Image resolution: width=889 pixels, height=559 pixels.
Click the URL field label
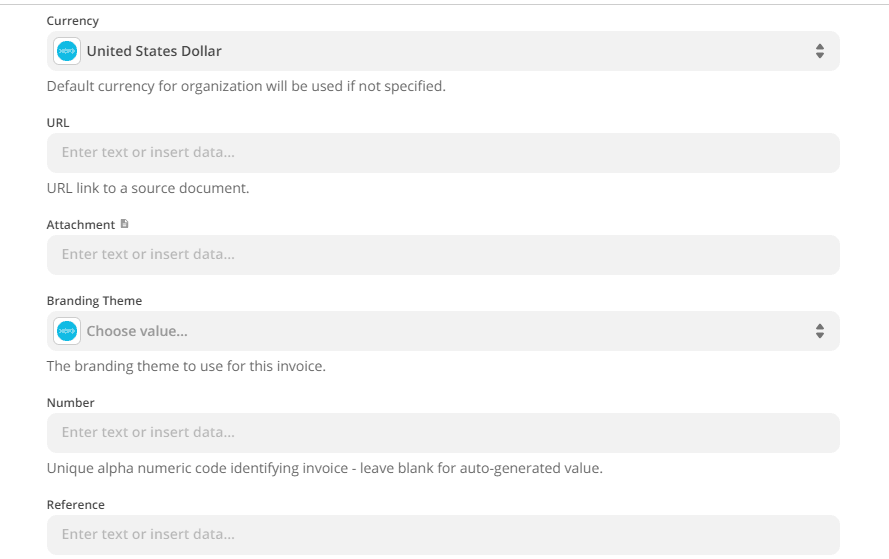pos(58,123)
